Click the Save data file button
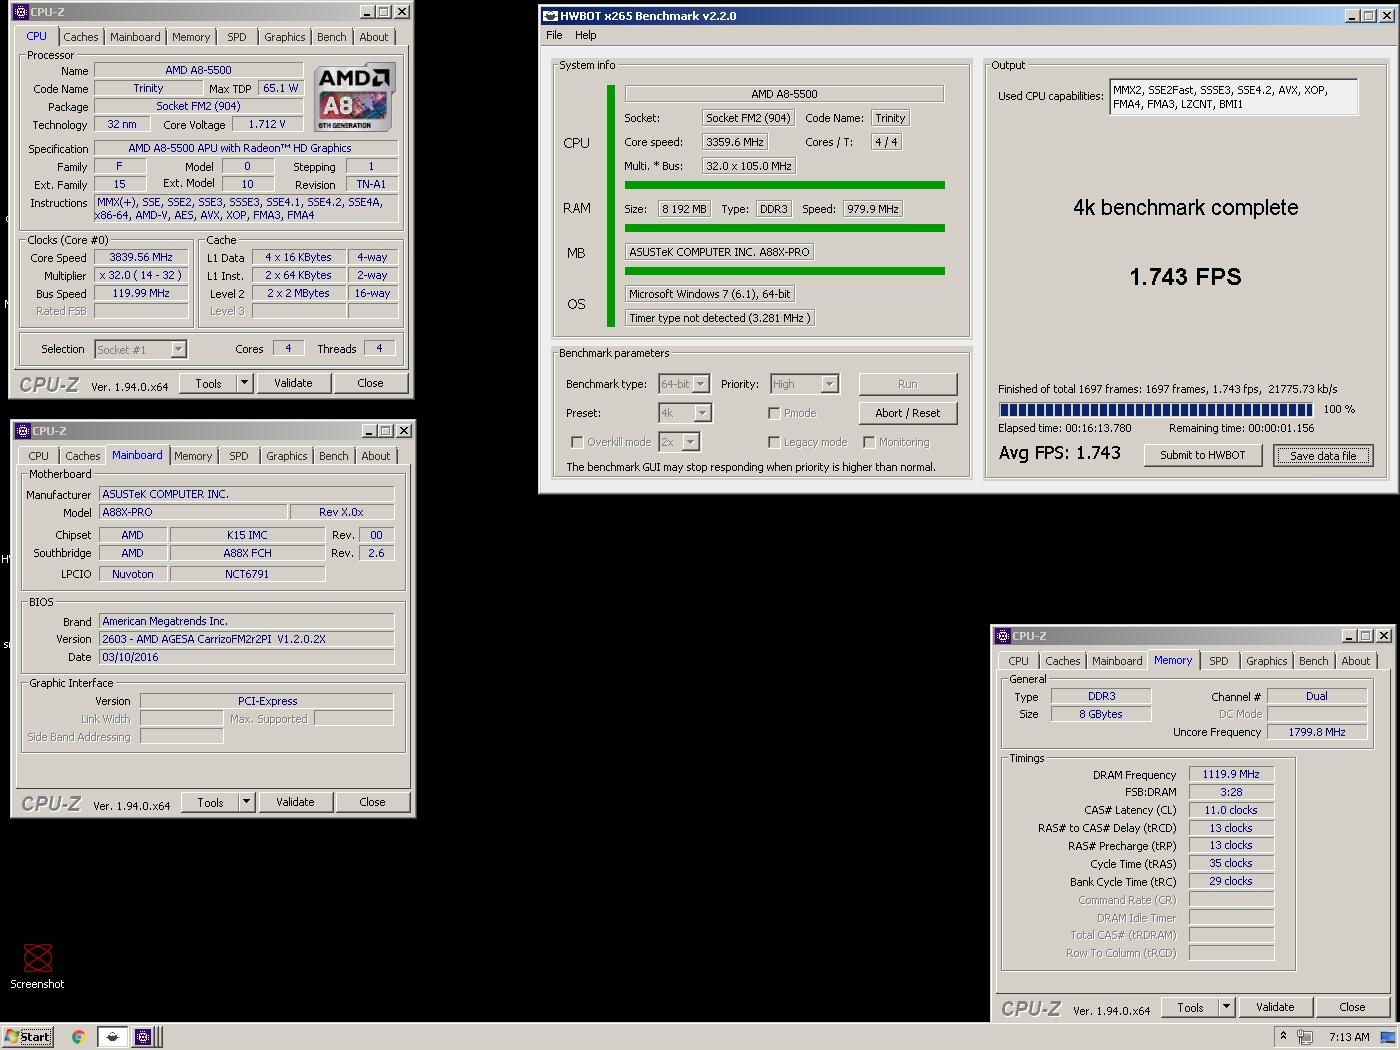The image size is (1400, 1050). pyautogui.click(x=1323, y=456)
